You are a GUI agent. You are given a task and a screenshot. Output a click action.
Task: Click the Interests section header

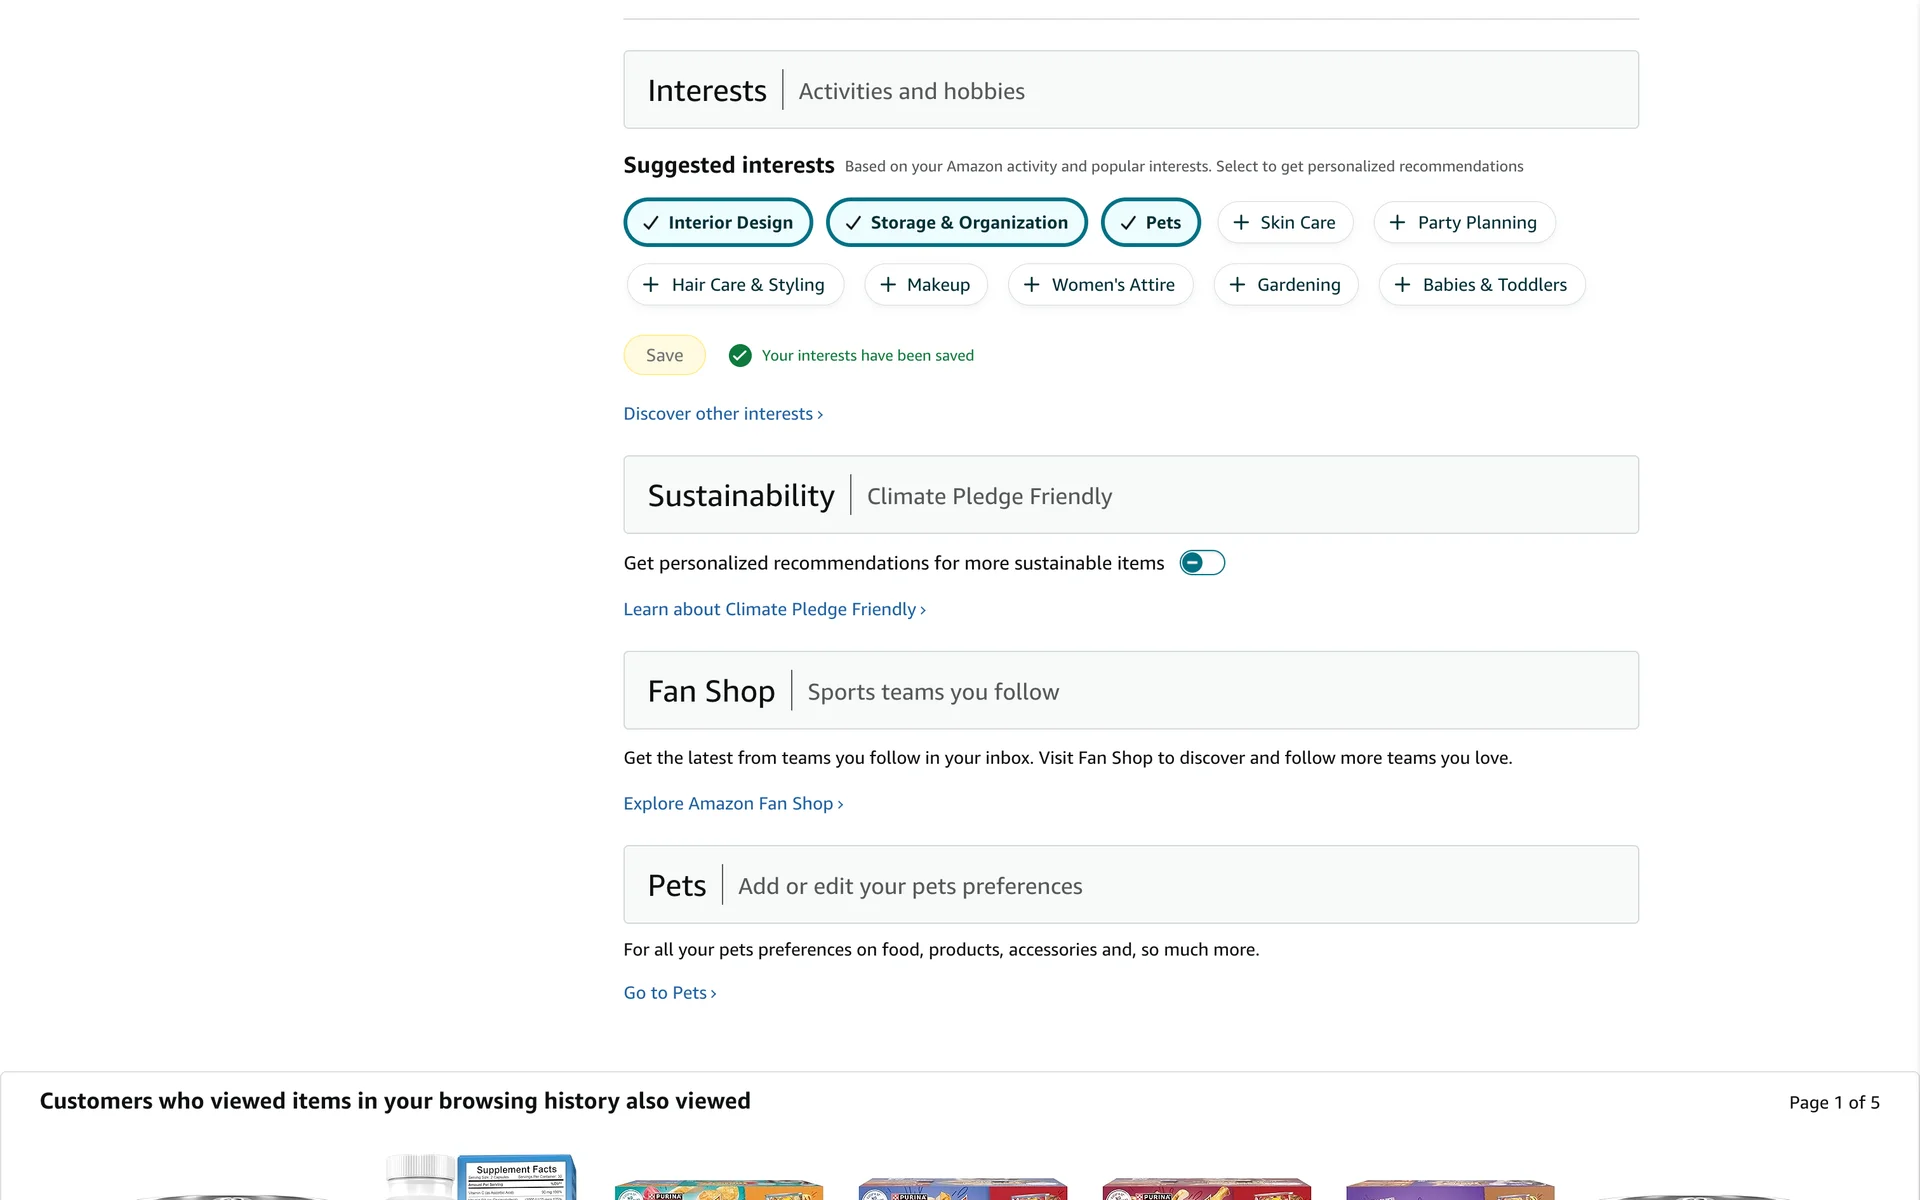(706, 90)
